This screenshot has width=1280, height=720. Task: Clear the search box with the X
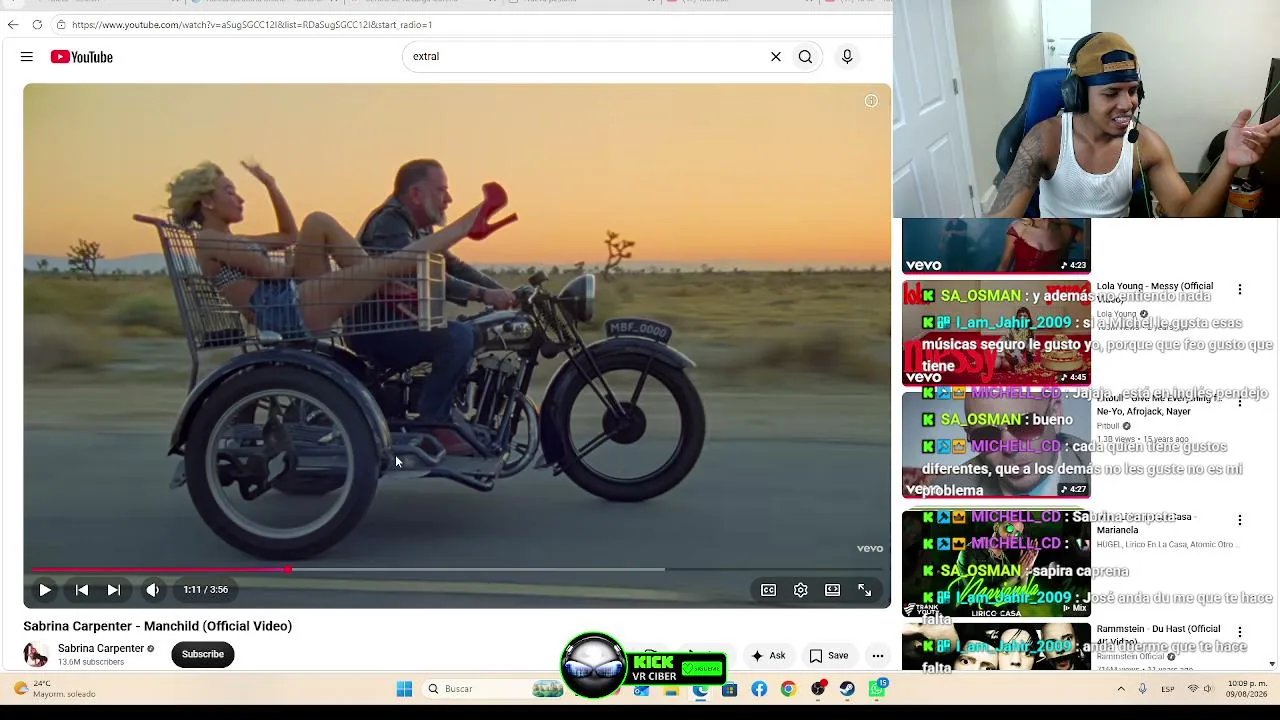tap(775, 57)
